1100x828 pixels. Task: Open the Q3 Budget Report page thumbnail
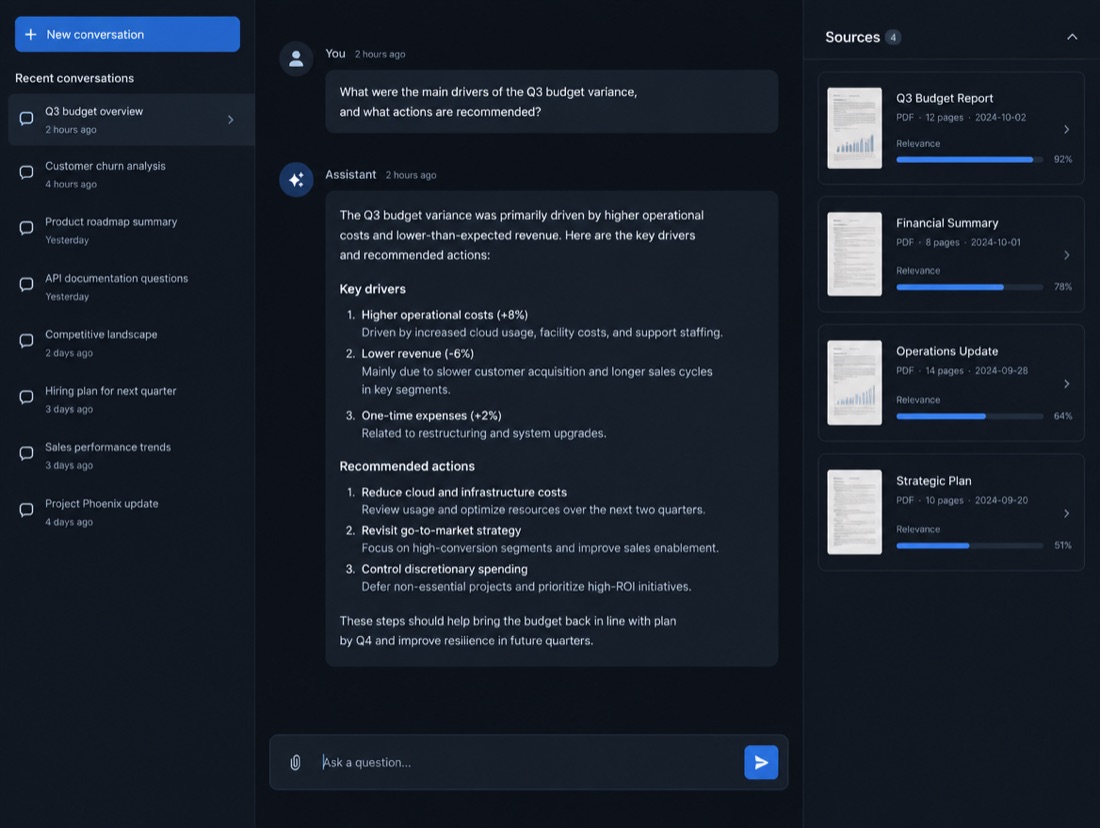(x=854, y=128)
